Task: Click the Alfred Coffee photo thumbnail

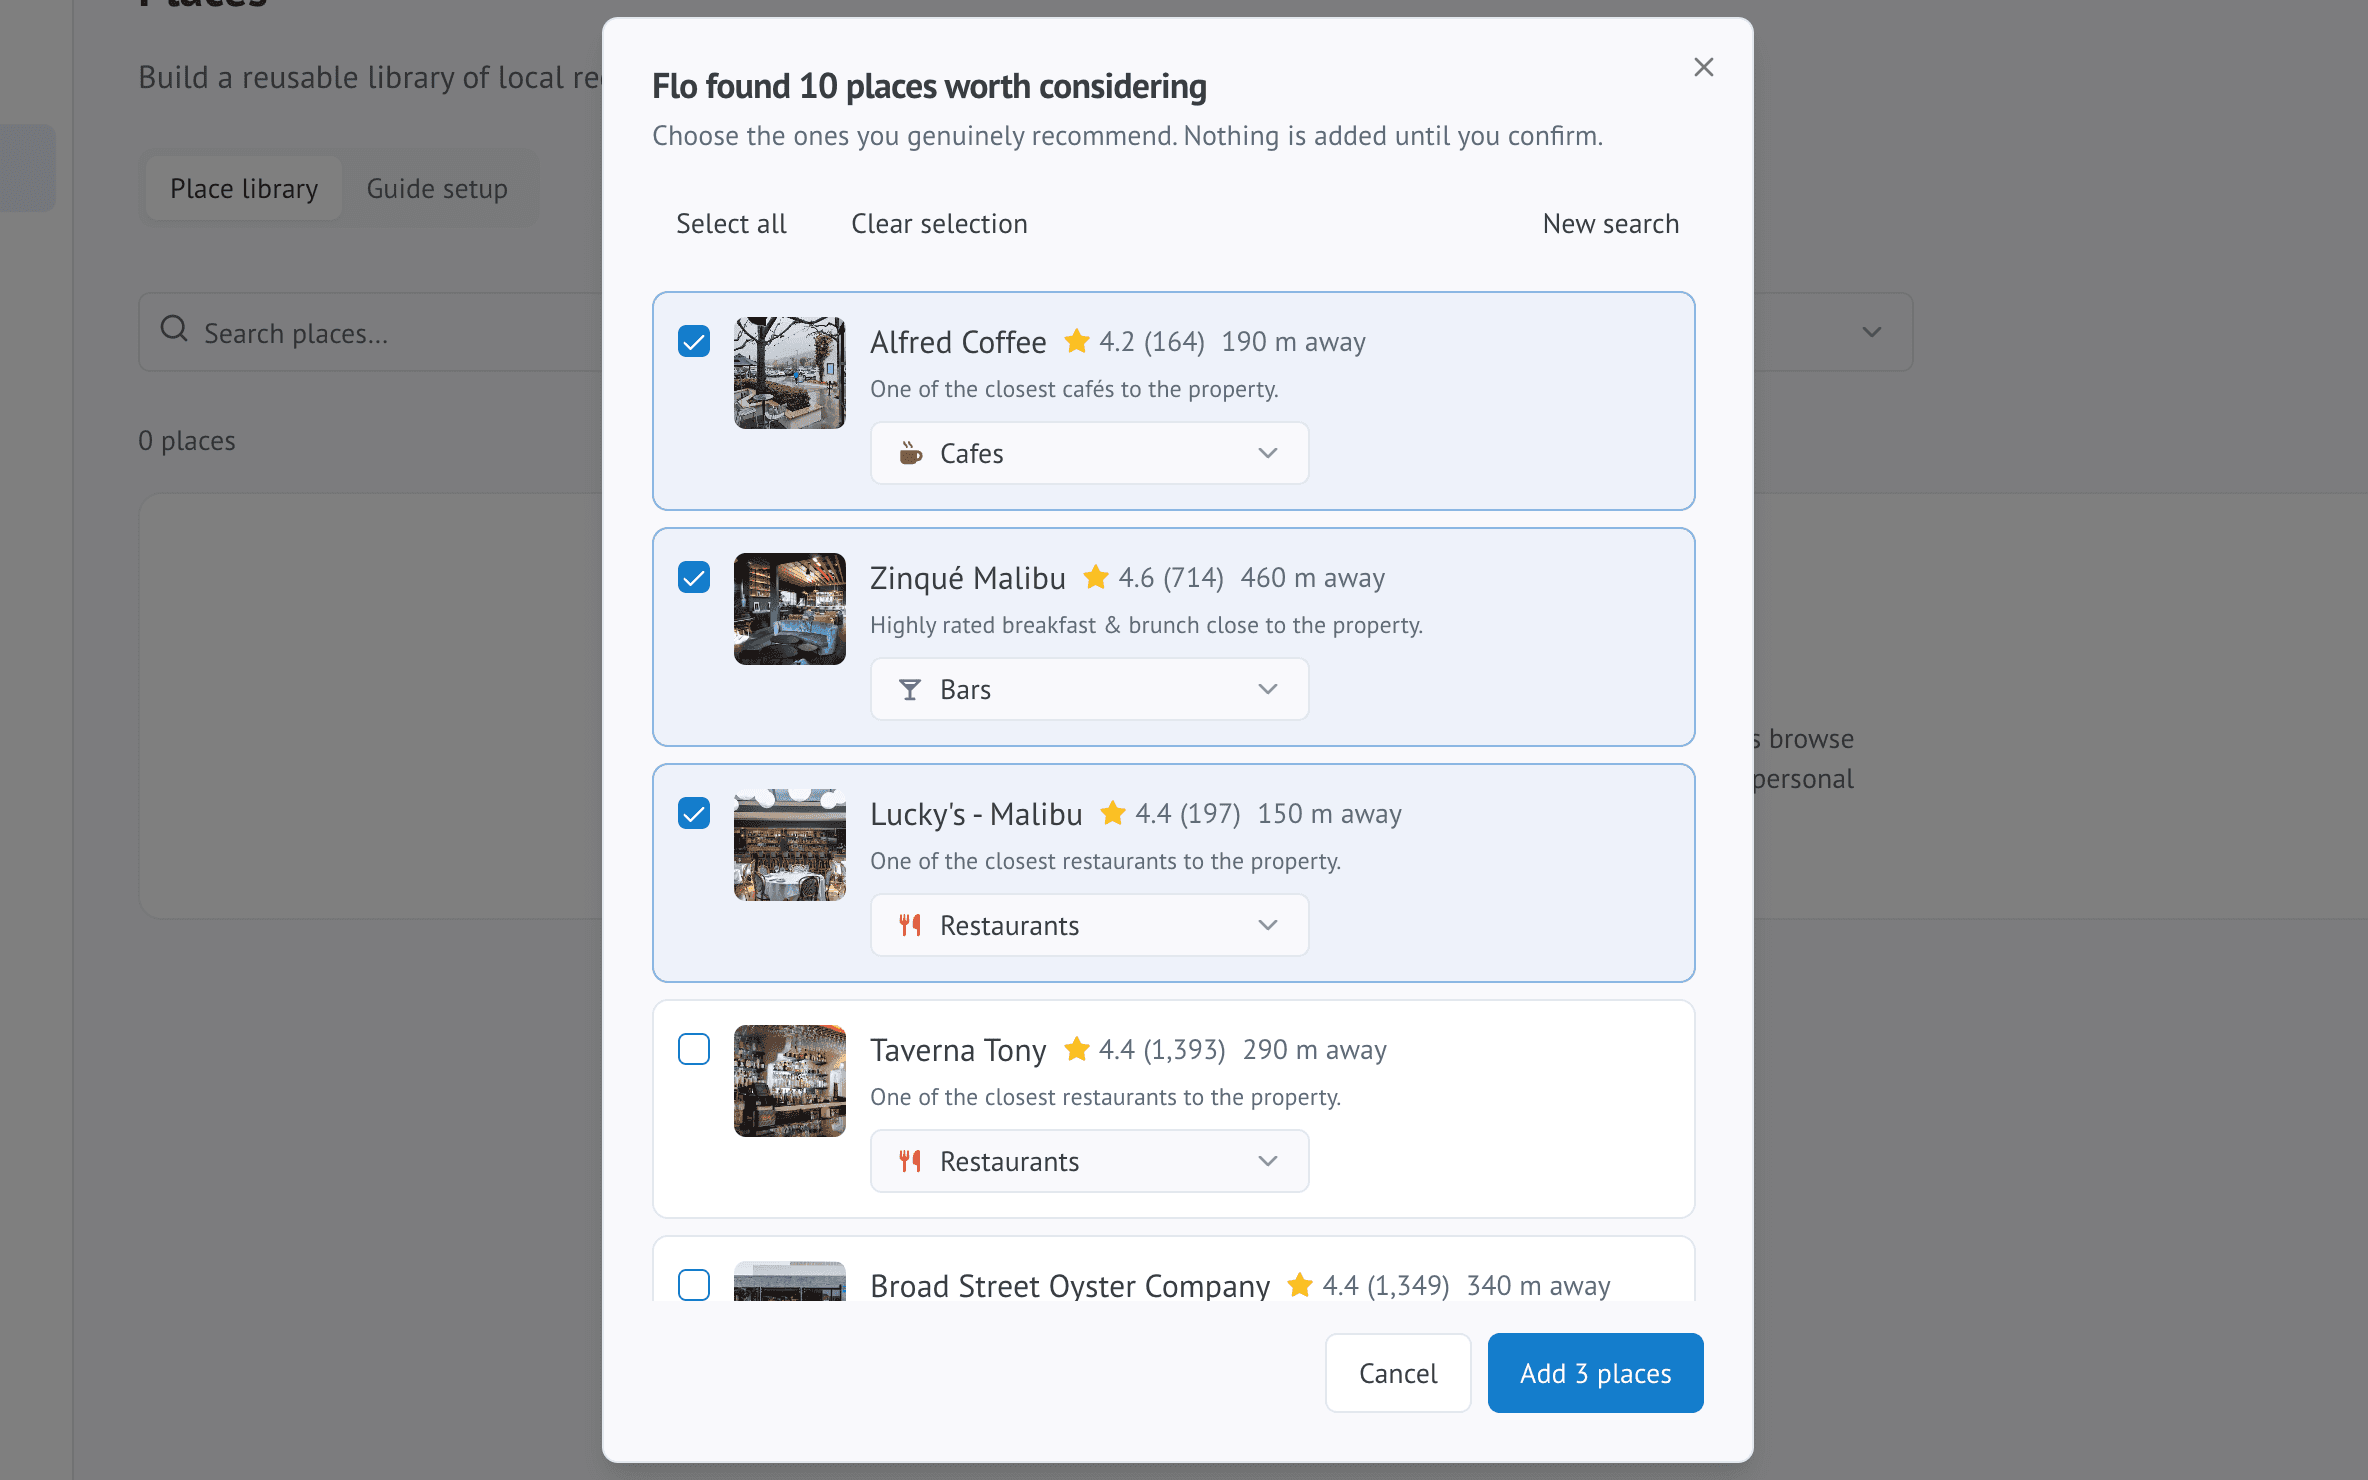Action: [x=790, y=373]
